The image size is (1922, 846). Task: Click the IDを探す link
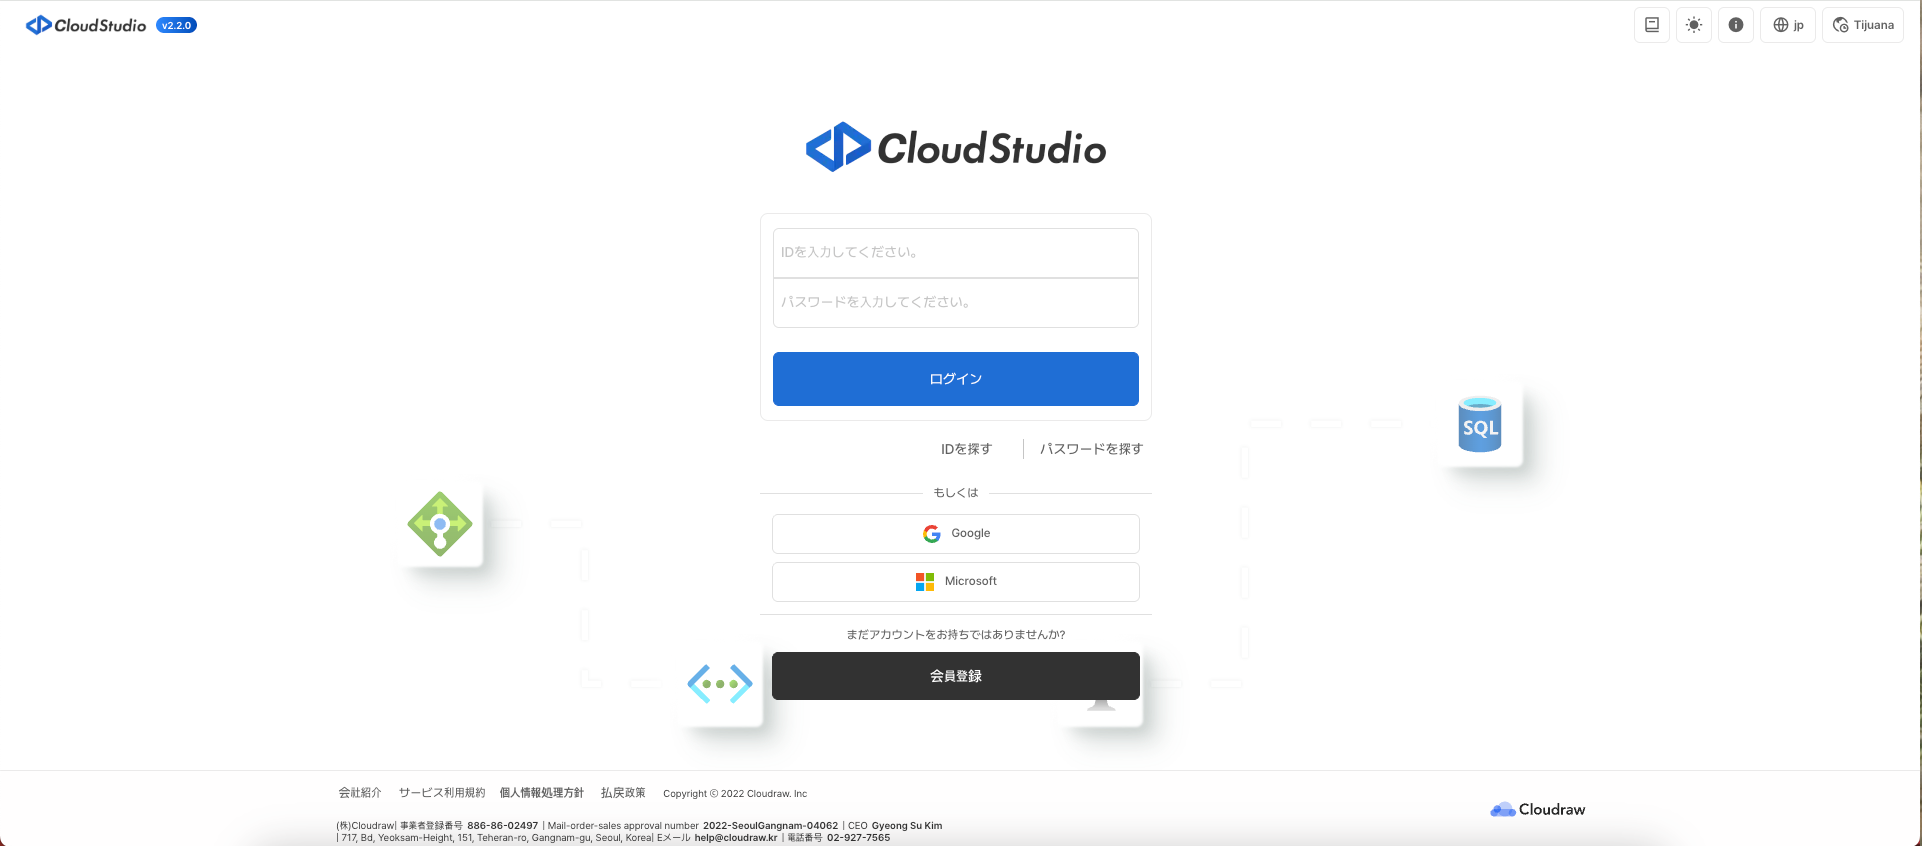tap(966, 449)
